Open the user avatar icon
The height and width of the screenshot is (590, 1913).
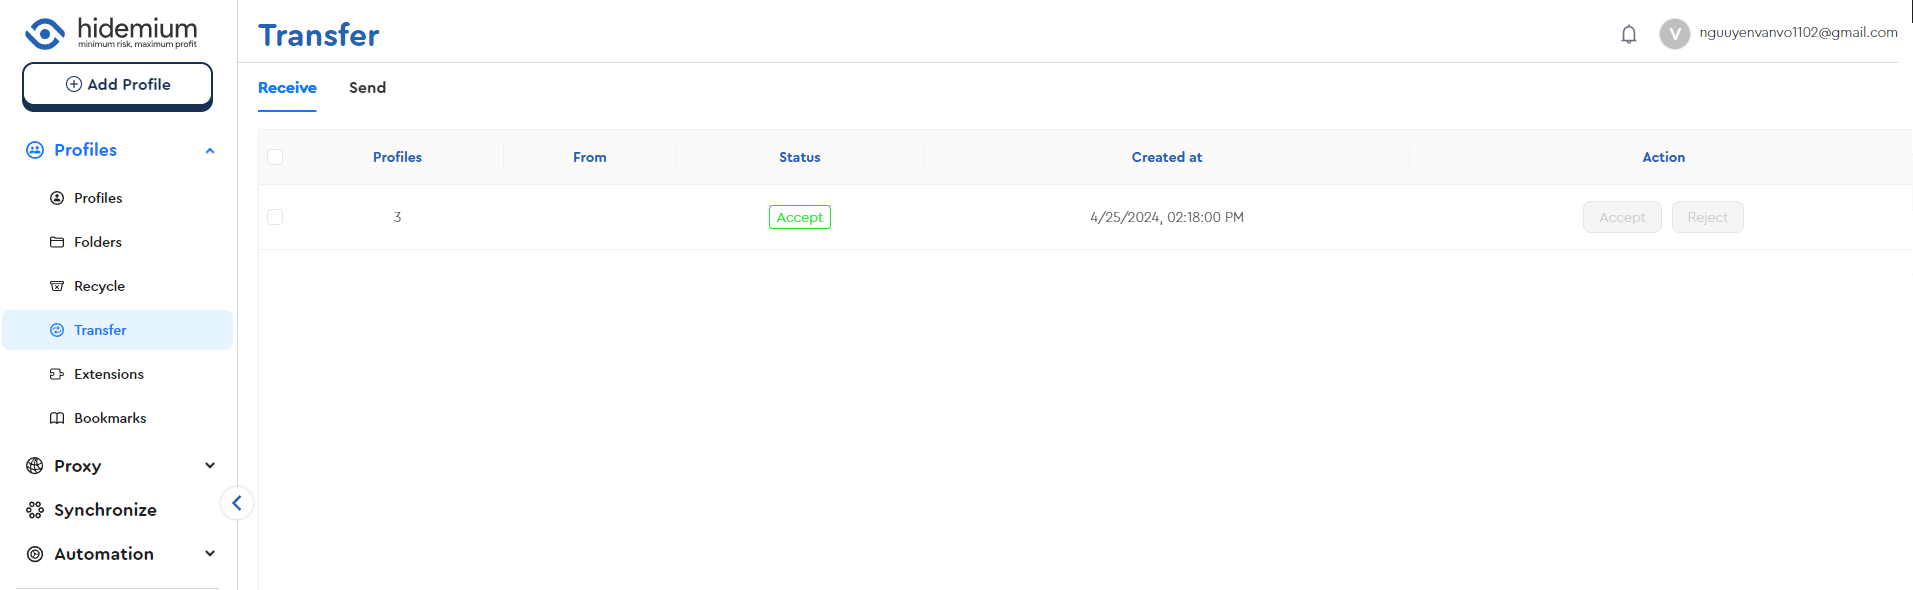pos(1674,34)
